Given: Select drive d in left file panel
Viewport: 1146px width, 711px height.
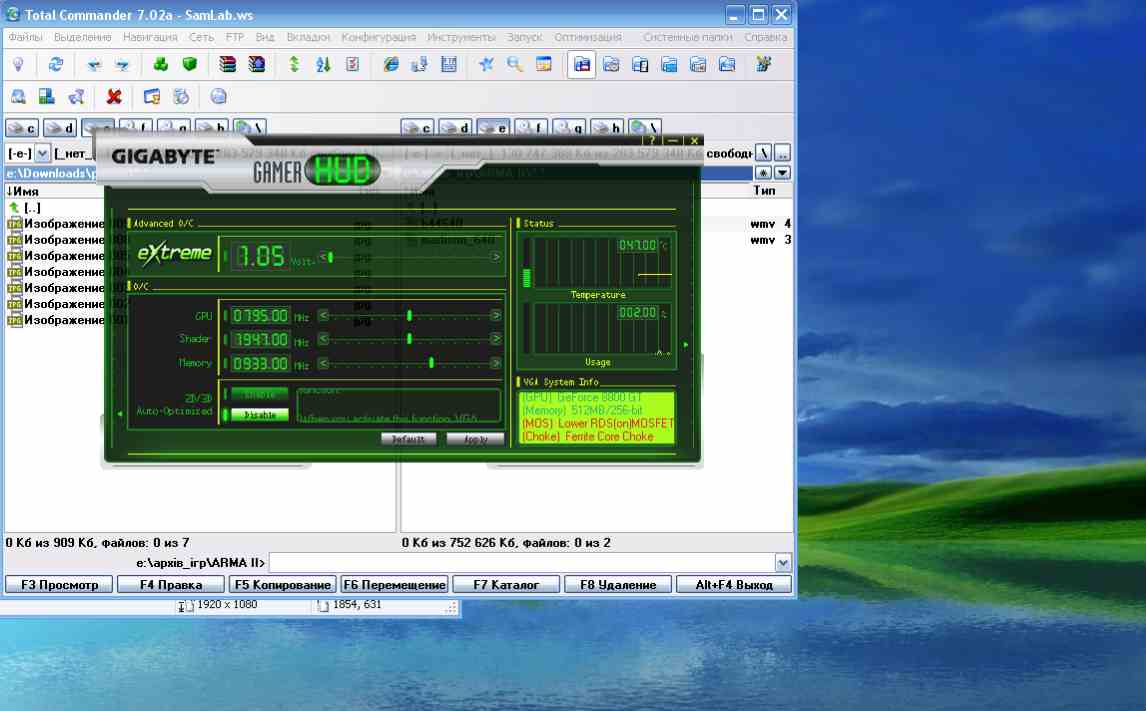Looking at the screenshot, I should 60,128.
